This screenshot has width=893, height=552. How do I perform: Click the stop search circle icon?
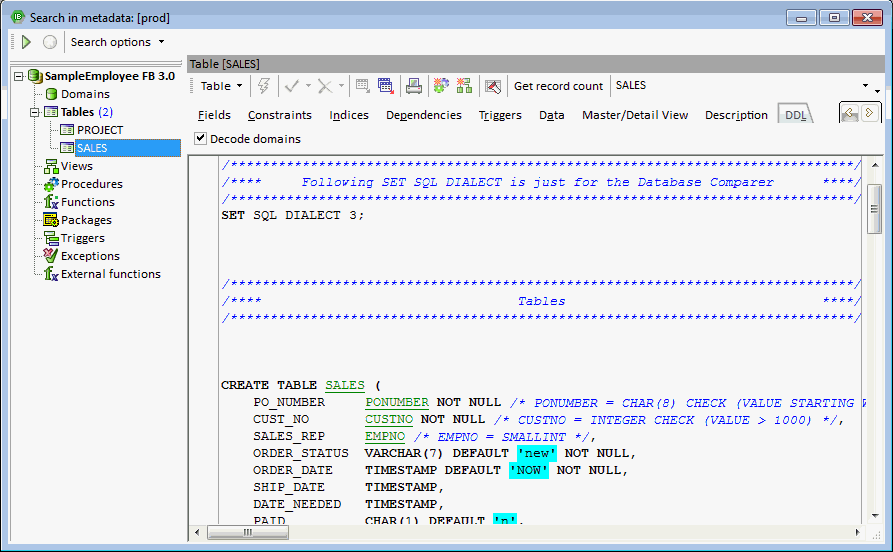click(50, 42)
